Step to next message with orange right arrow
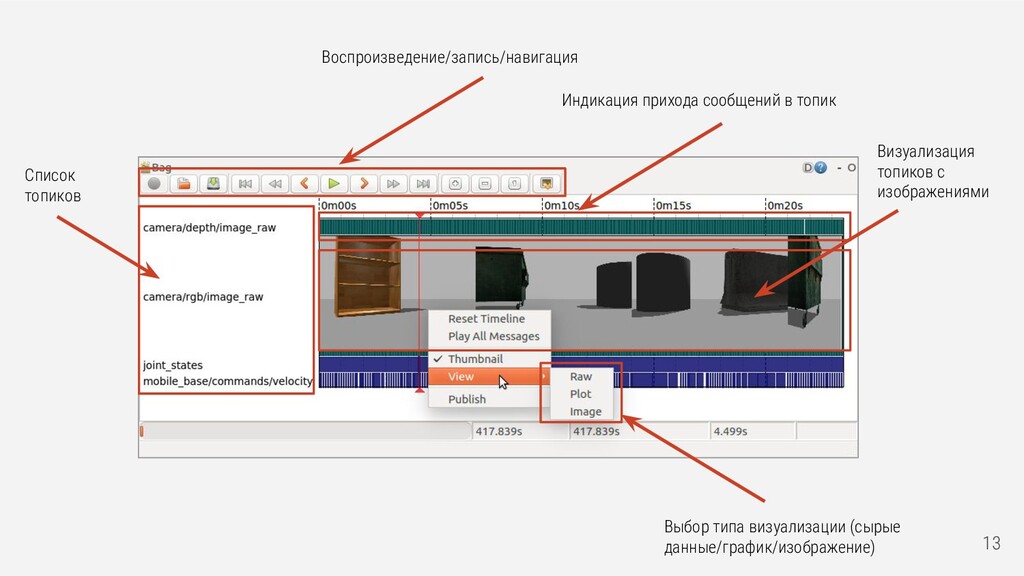This screenshot has width=1024, height=576. point(364,184)
